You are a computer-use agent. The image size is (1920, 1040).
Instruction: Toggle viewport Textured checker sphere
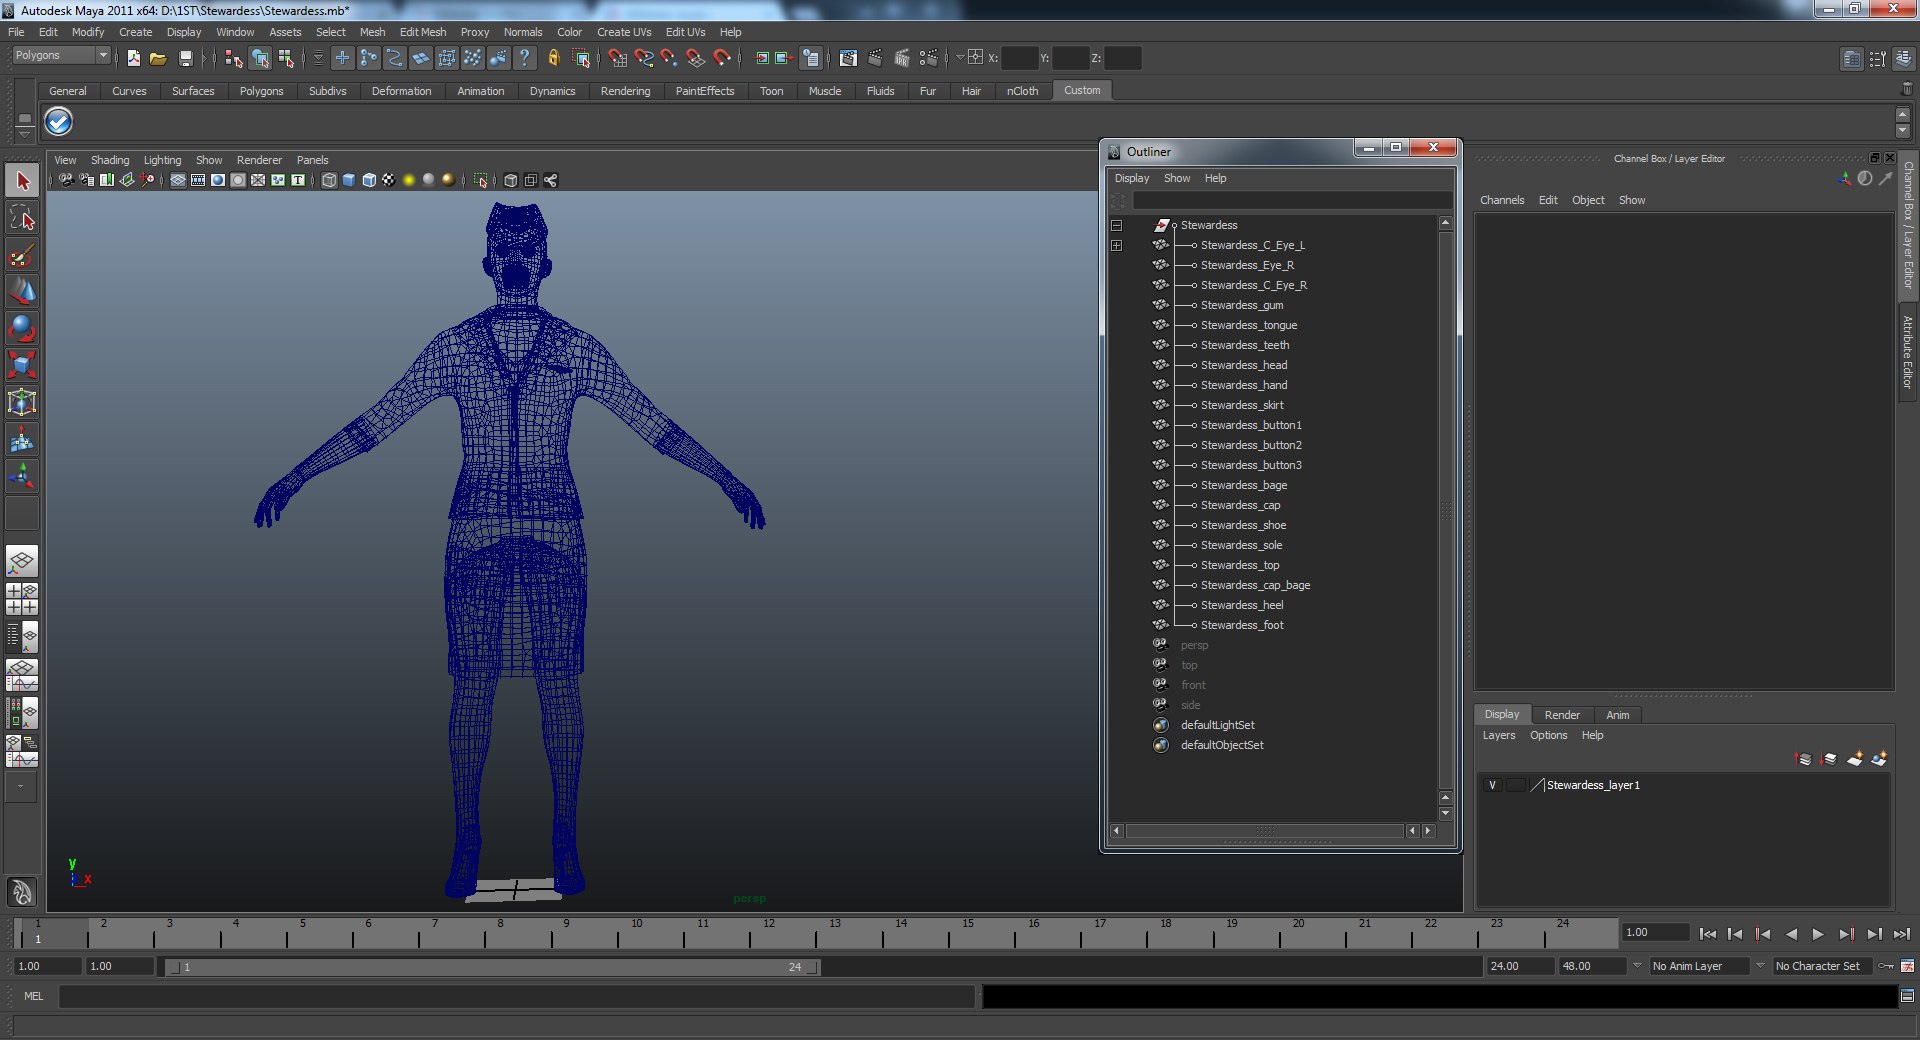point(389,180)
